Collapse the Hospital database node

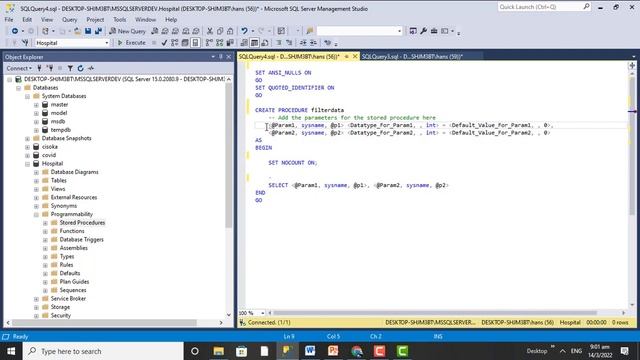pyautogui.click(x=27, y=164)
